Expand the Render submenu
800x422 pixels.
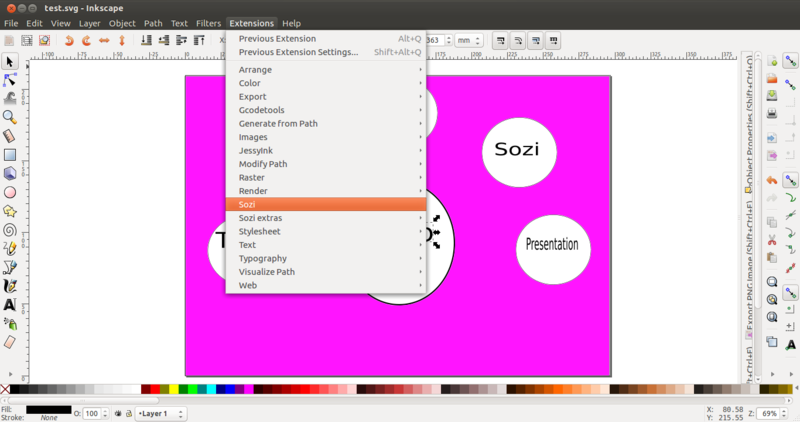pyautogui.click(x=326, y=191)
